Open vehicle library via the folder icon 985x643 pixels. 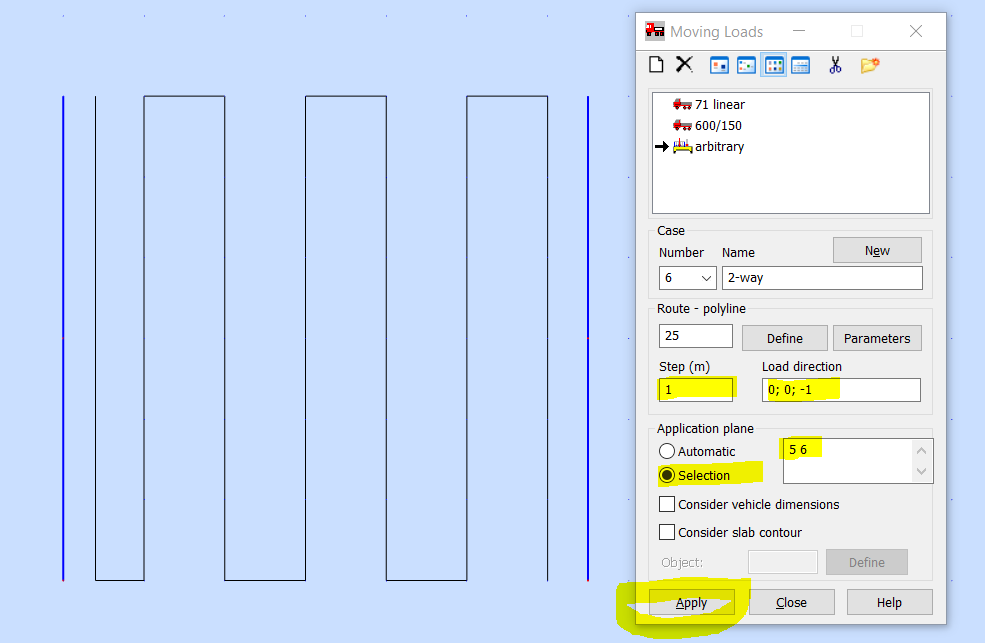(868, 64)
